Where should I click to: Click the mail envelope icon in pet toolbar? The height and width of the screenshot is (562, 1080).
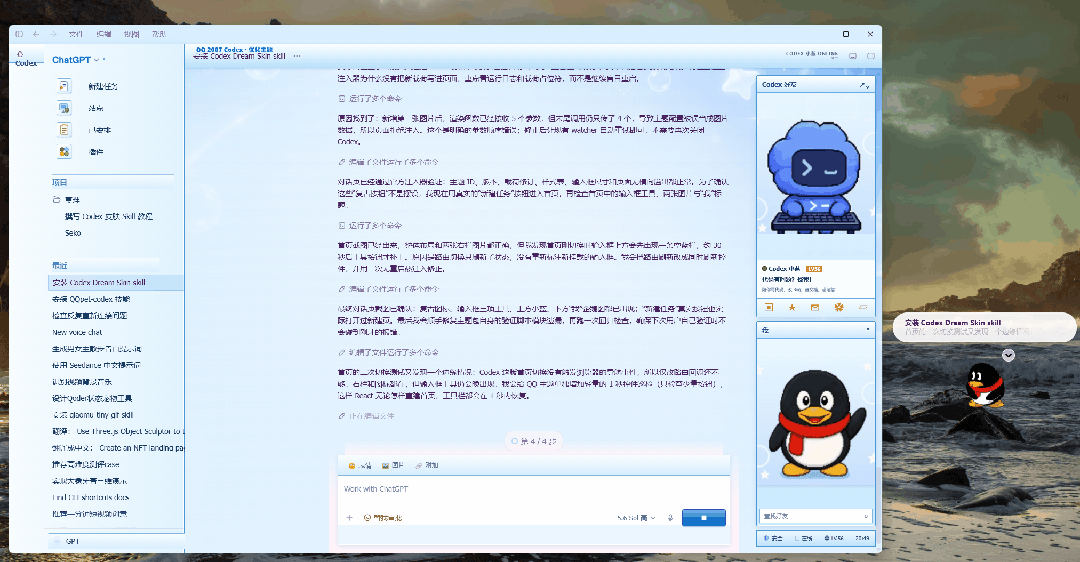pos(815,307)
